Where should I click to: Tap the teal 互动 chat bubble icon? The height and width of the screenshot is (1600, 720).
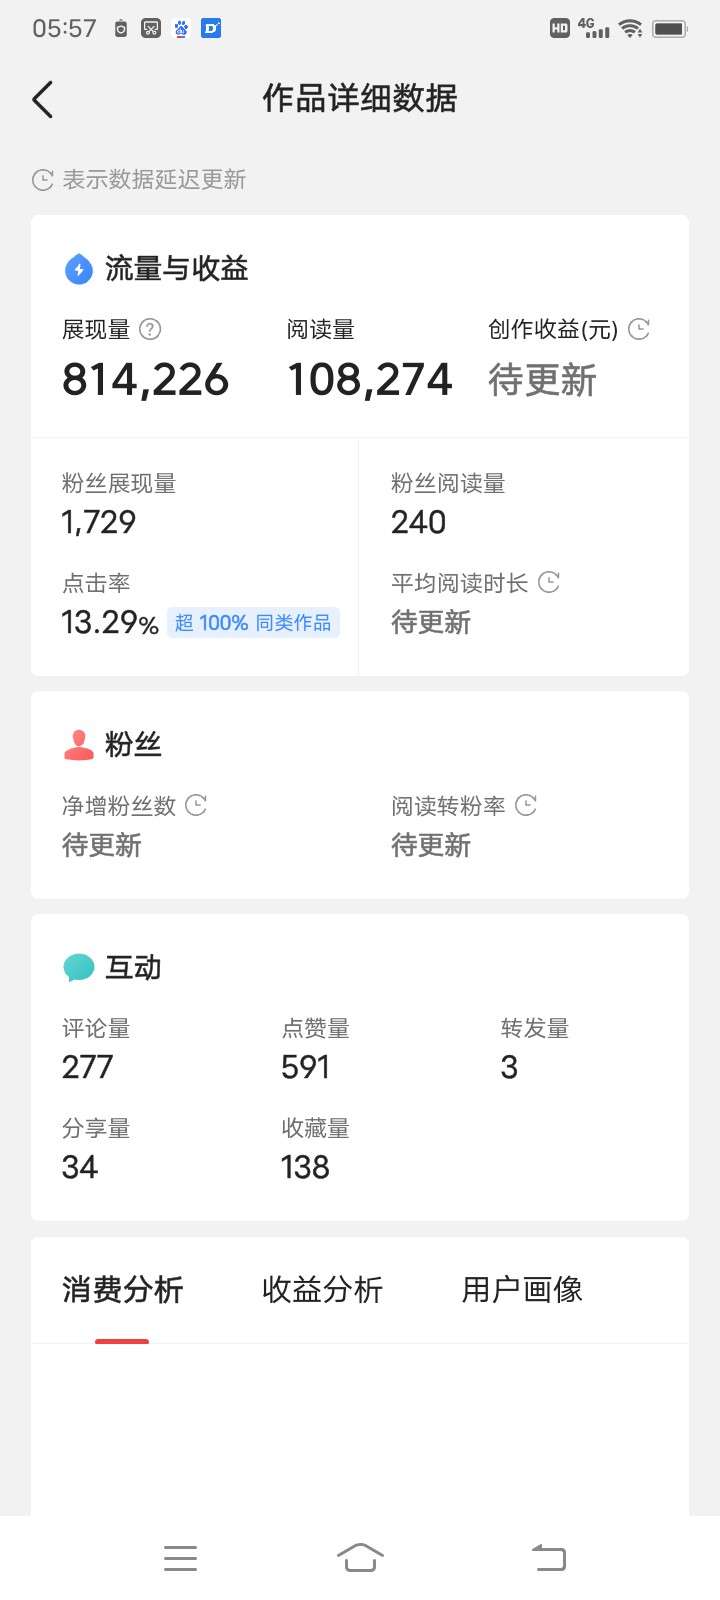(78, 967)
